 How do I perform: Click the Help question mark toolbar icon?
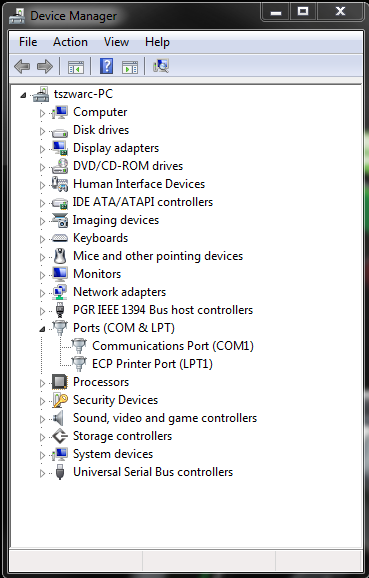[107, 66]
